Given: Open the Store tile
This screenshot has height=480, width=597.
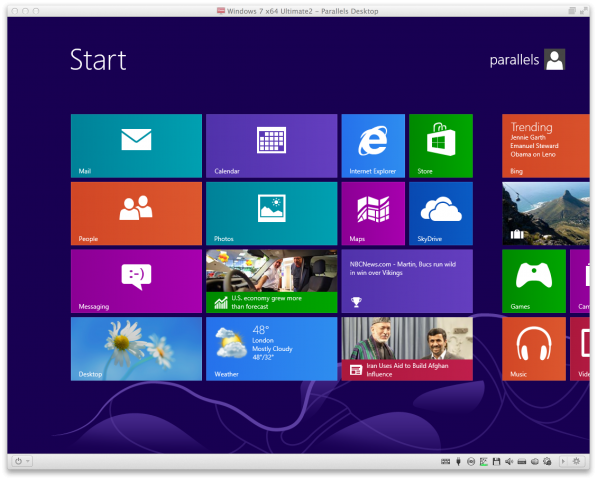Looking at the screenshot, I should 441,146.
